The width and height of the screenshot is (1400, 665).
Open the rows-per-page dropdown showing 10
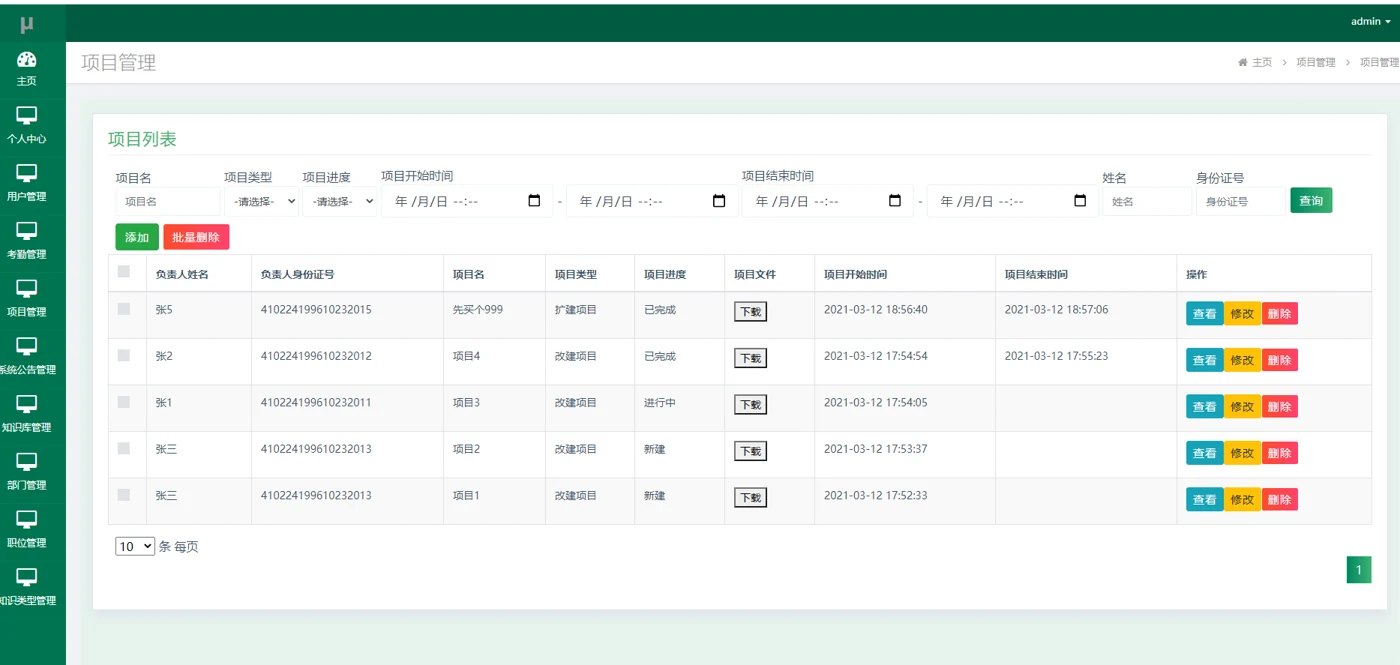(135, 547)
